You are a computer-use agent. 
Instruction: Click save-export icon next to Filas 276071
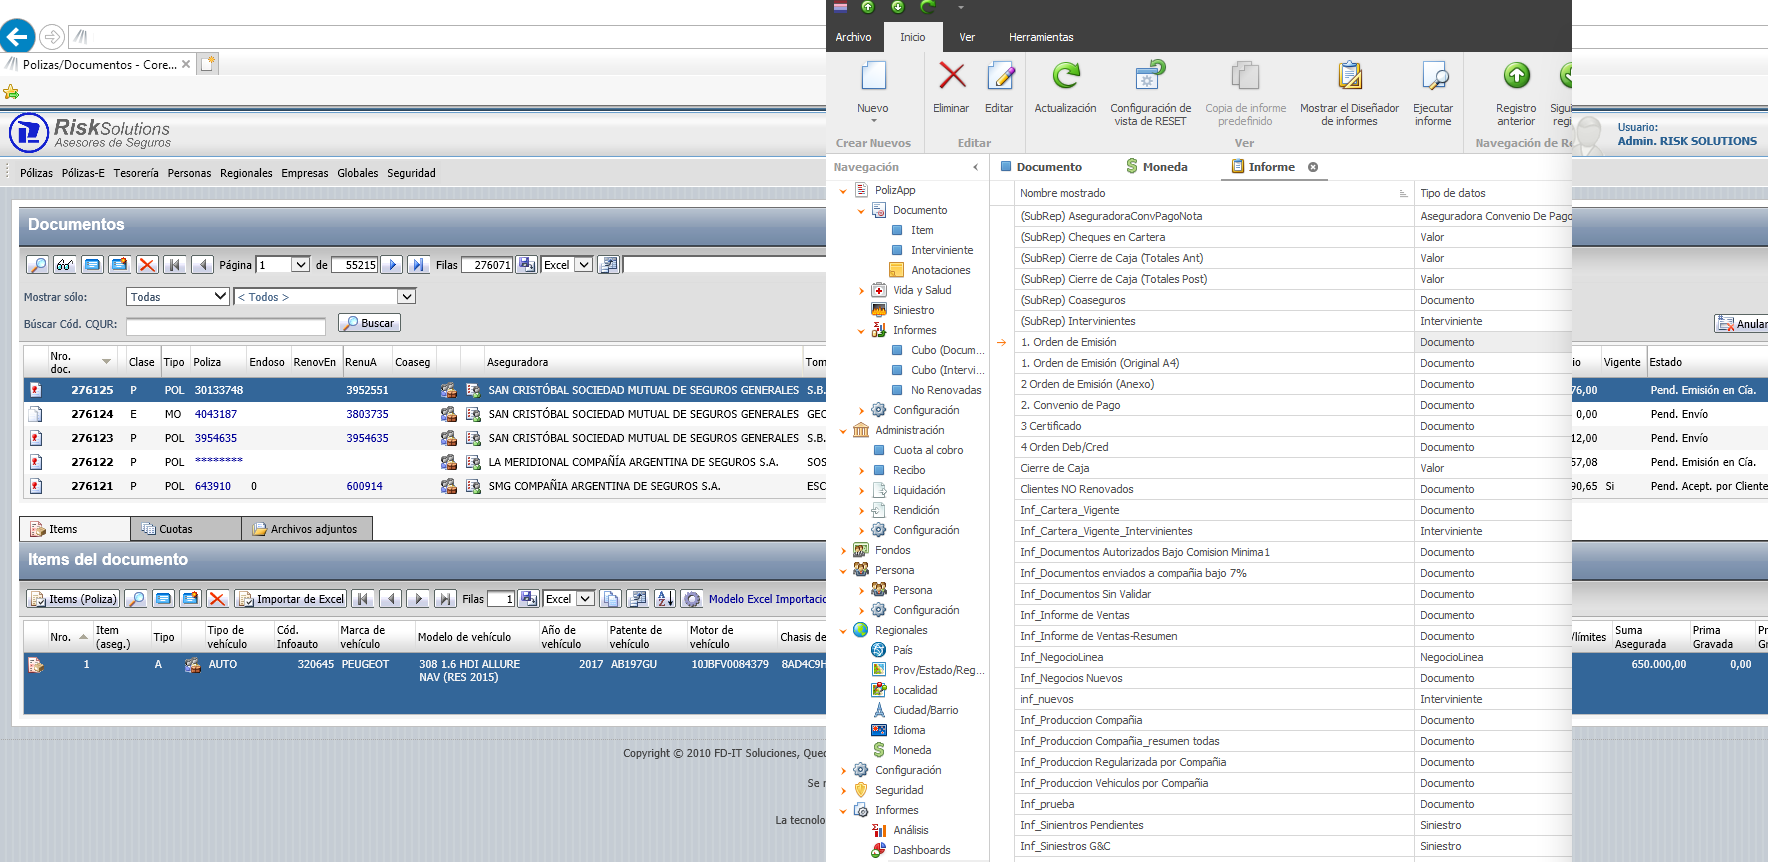(526, 265)
